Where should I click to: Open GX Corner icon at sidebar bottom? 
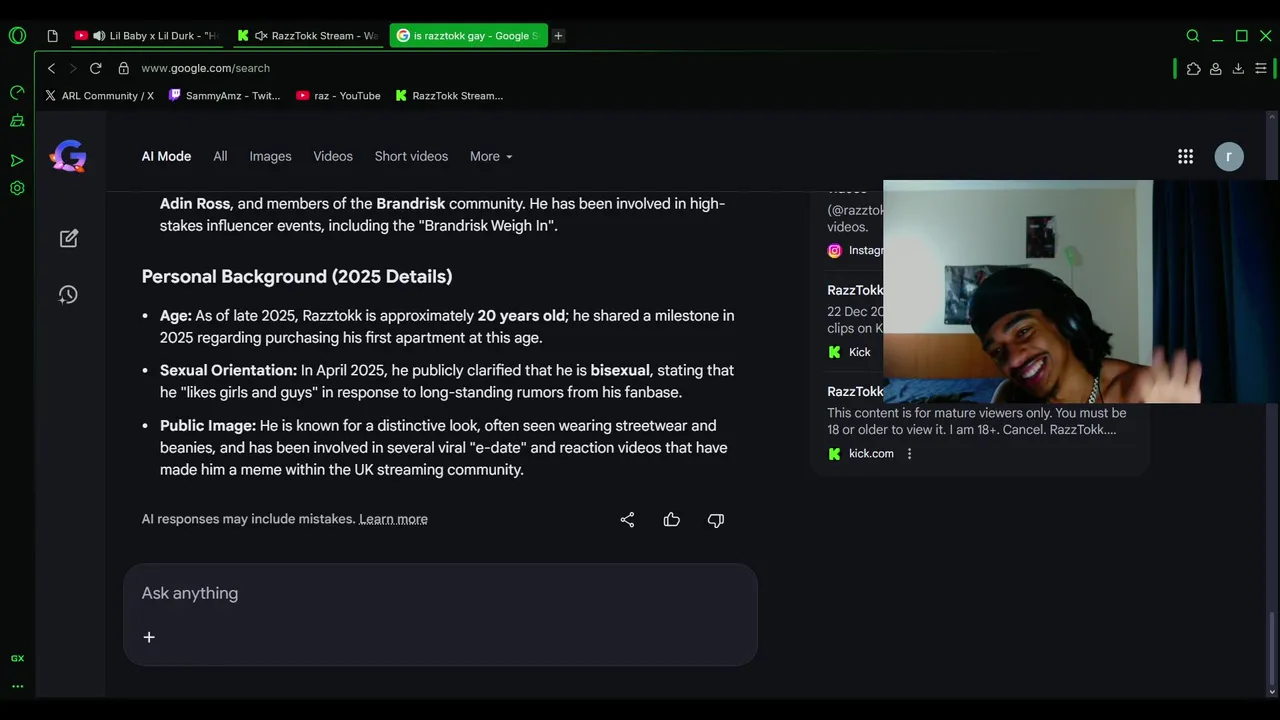point(17,658)
